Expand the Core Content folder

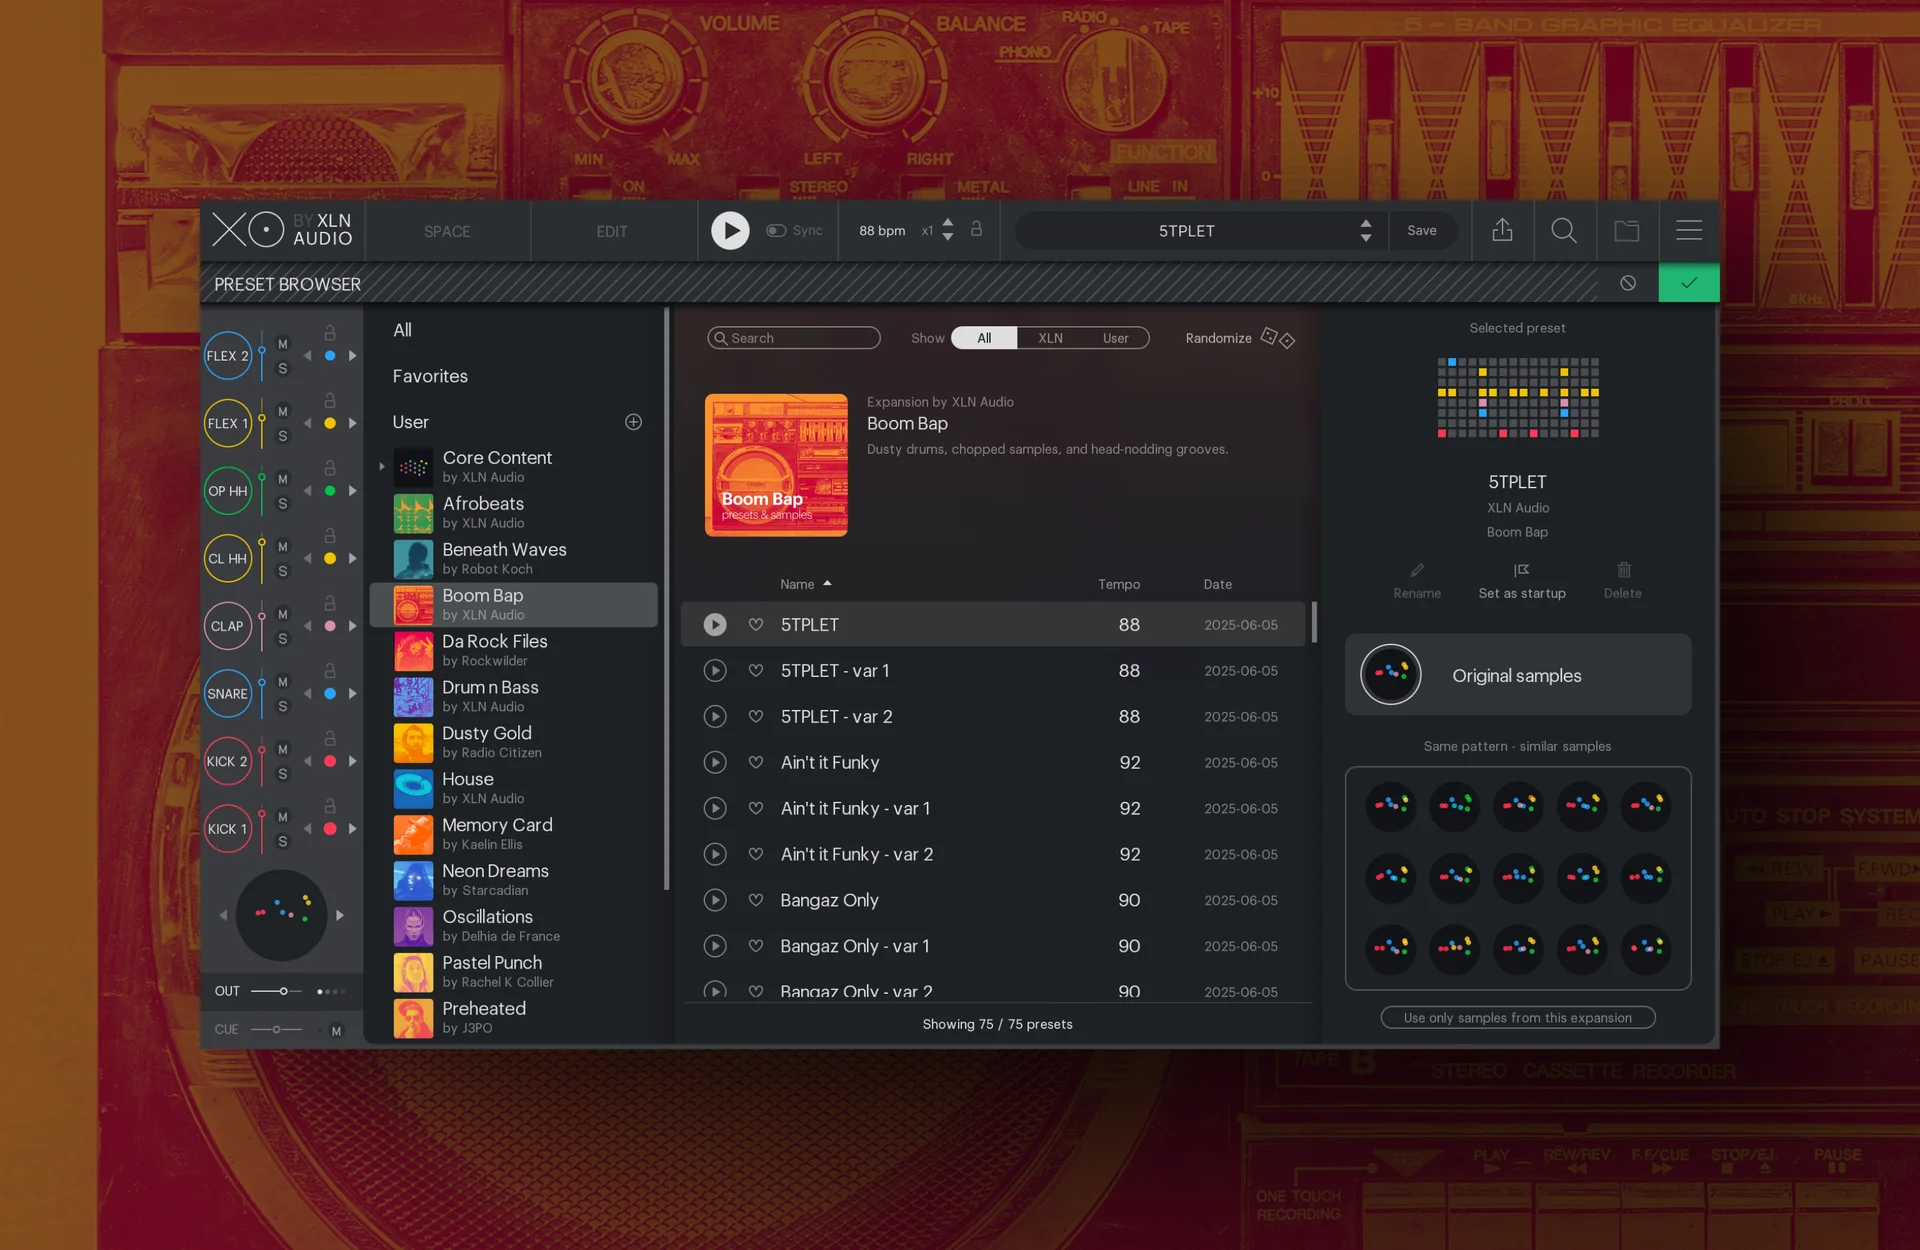tap(381, 466)
